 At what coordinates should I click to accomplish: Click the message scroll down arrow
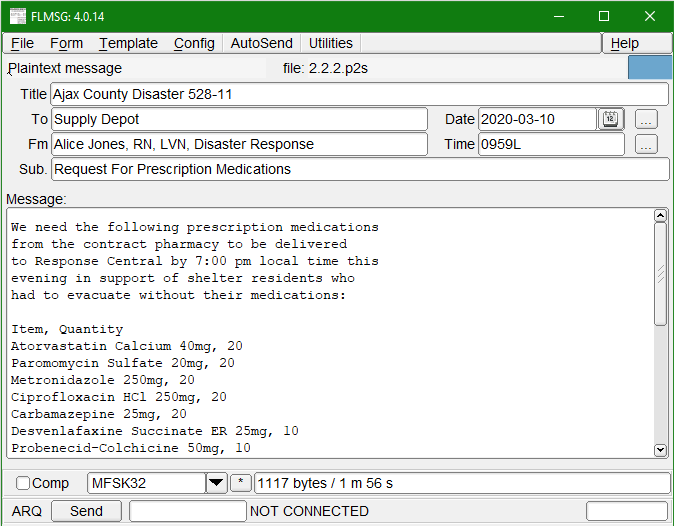660,451
